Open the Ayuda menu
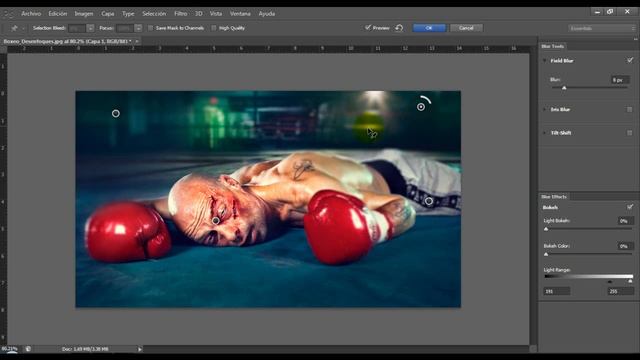 pos(267,13)
